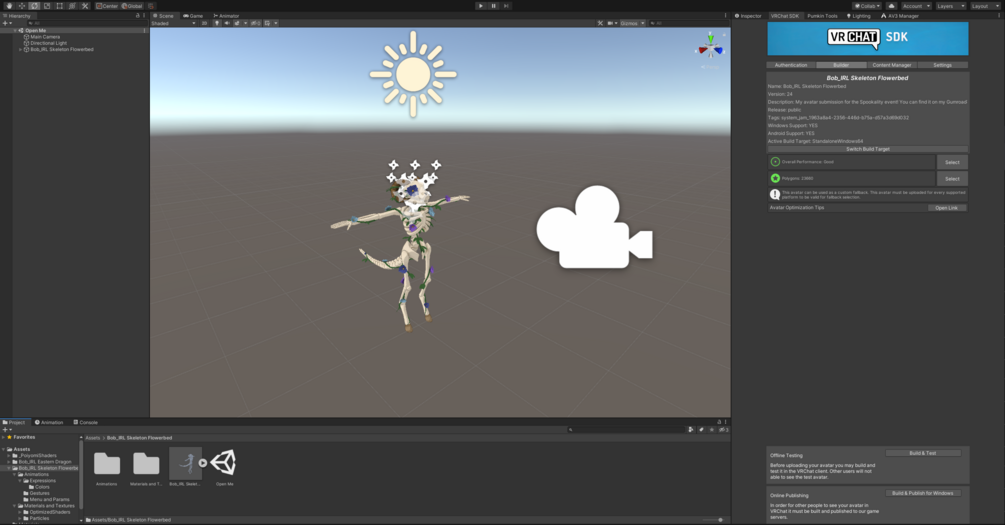The width and height of the screenshot is (1005, 525).
Task: Open SDK Settings tab
Action: (942, 65)
